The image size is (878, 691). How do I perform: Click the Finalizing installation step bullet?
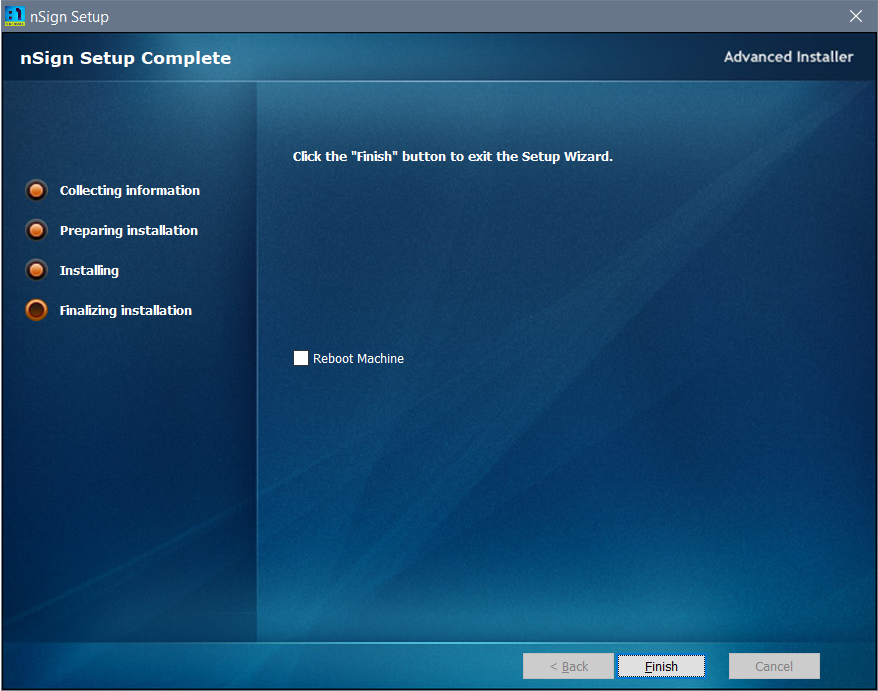[36, 310]
